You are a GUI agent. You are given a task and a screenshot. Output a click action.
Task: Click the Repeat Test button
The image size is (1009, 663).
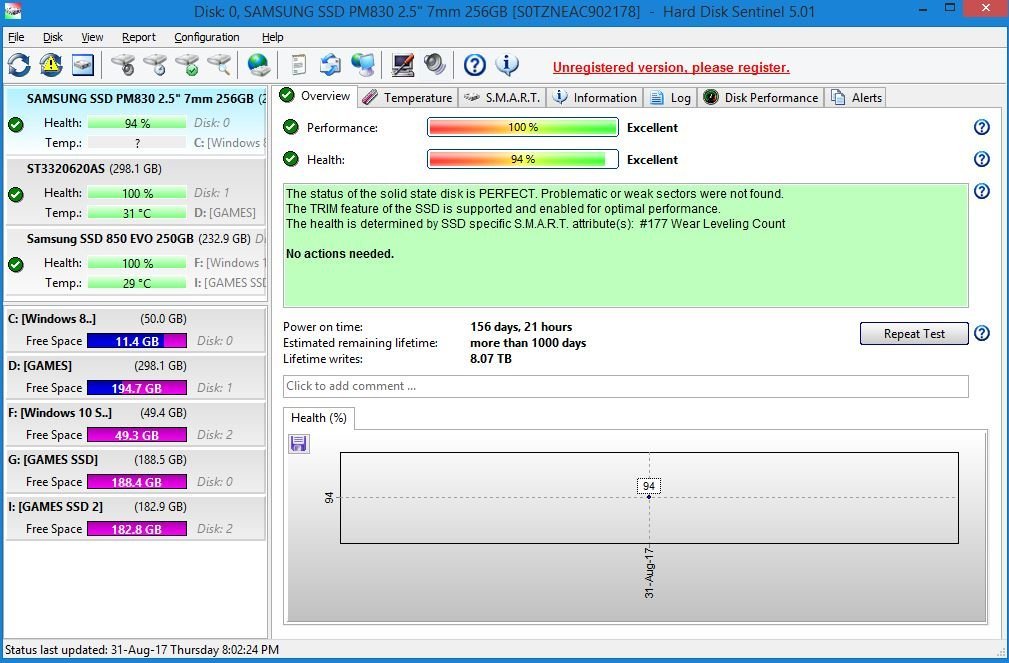click(x=914, y=333)
